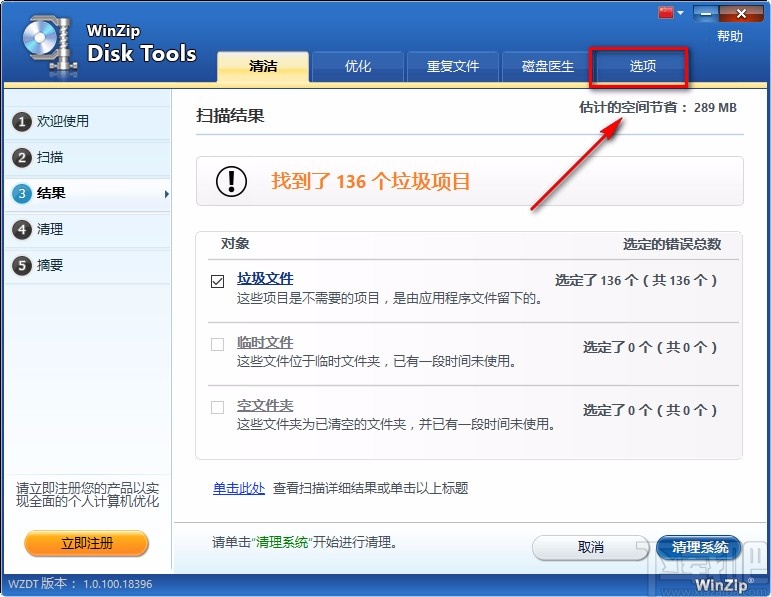Click the 空文件夹 选定了 0 个 count

(650, 410)
